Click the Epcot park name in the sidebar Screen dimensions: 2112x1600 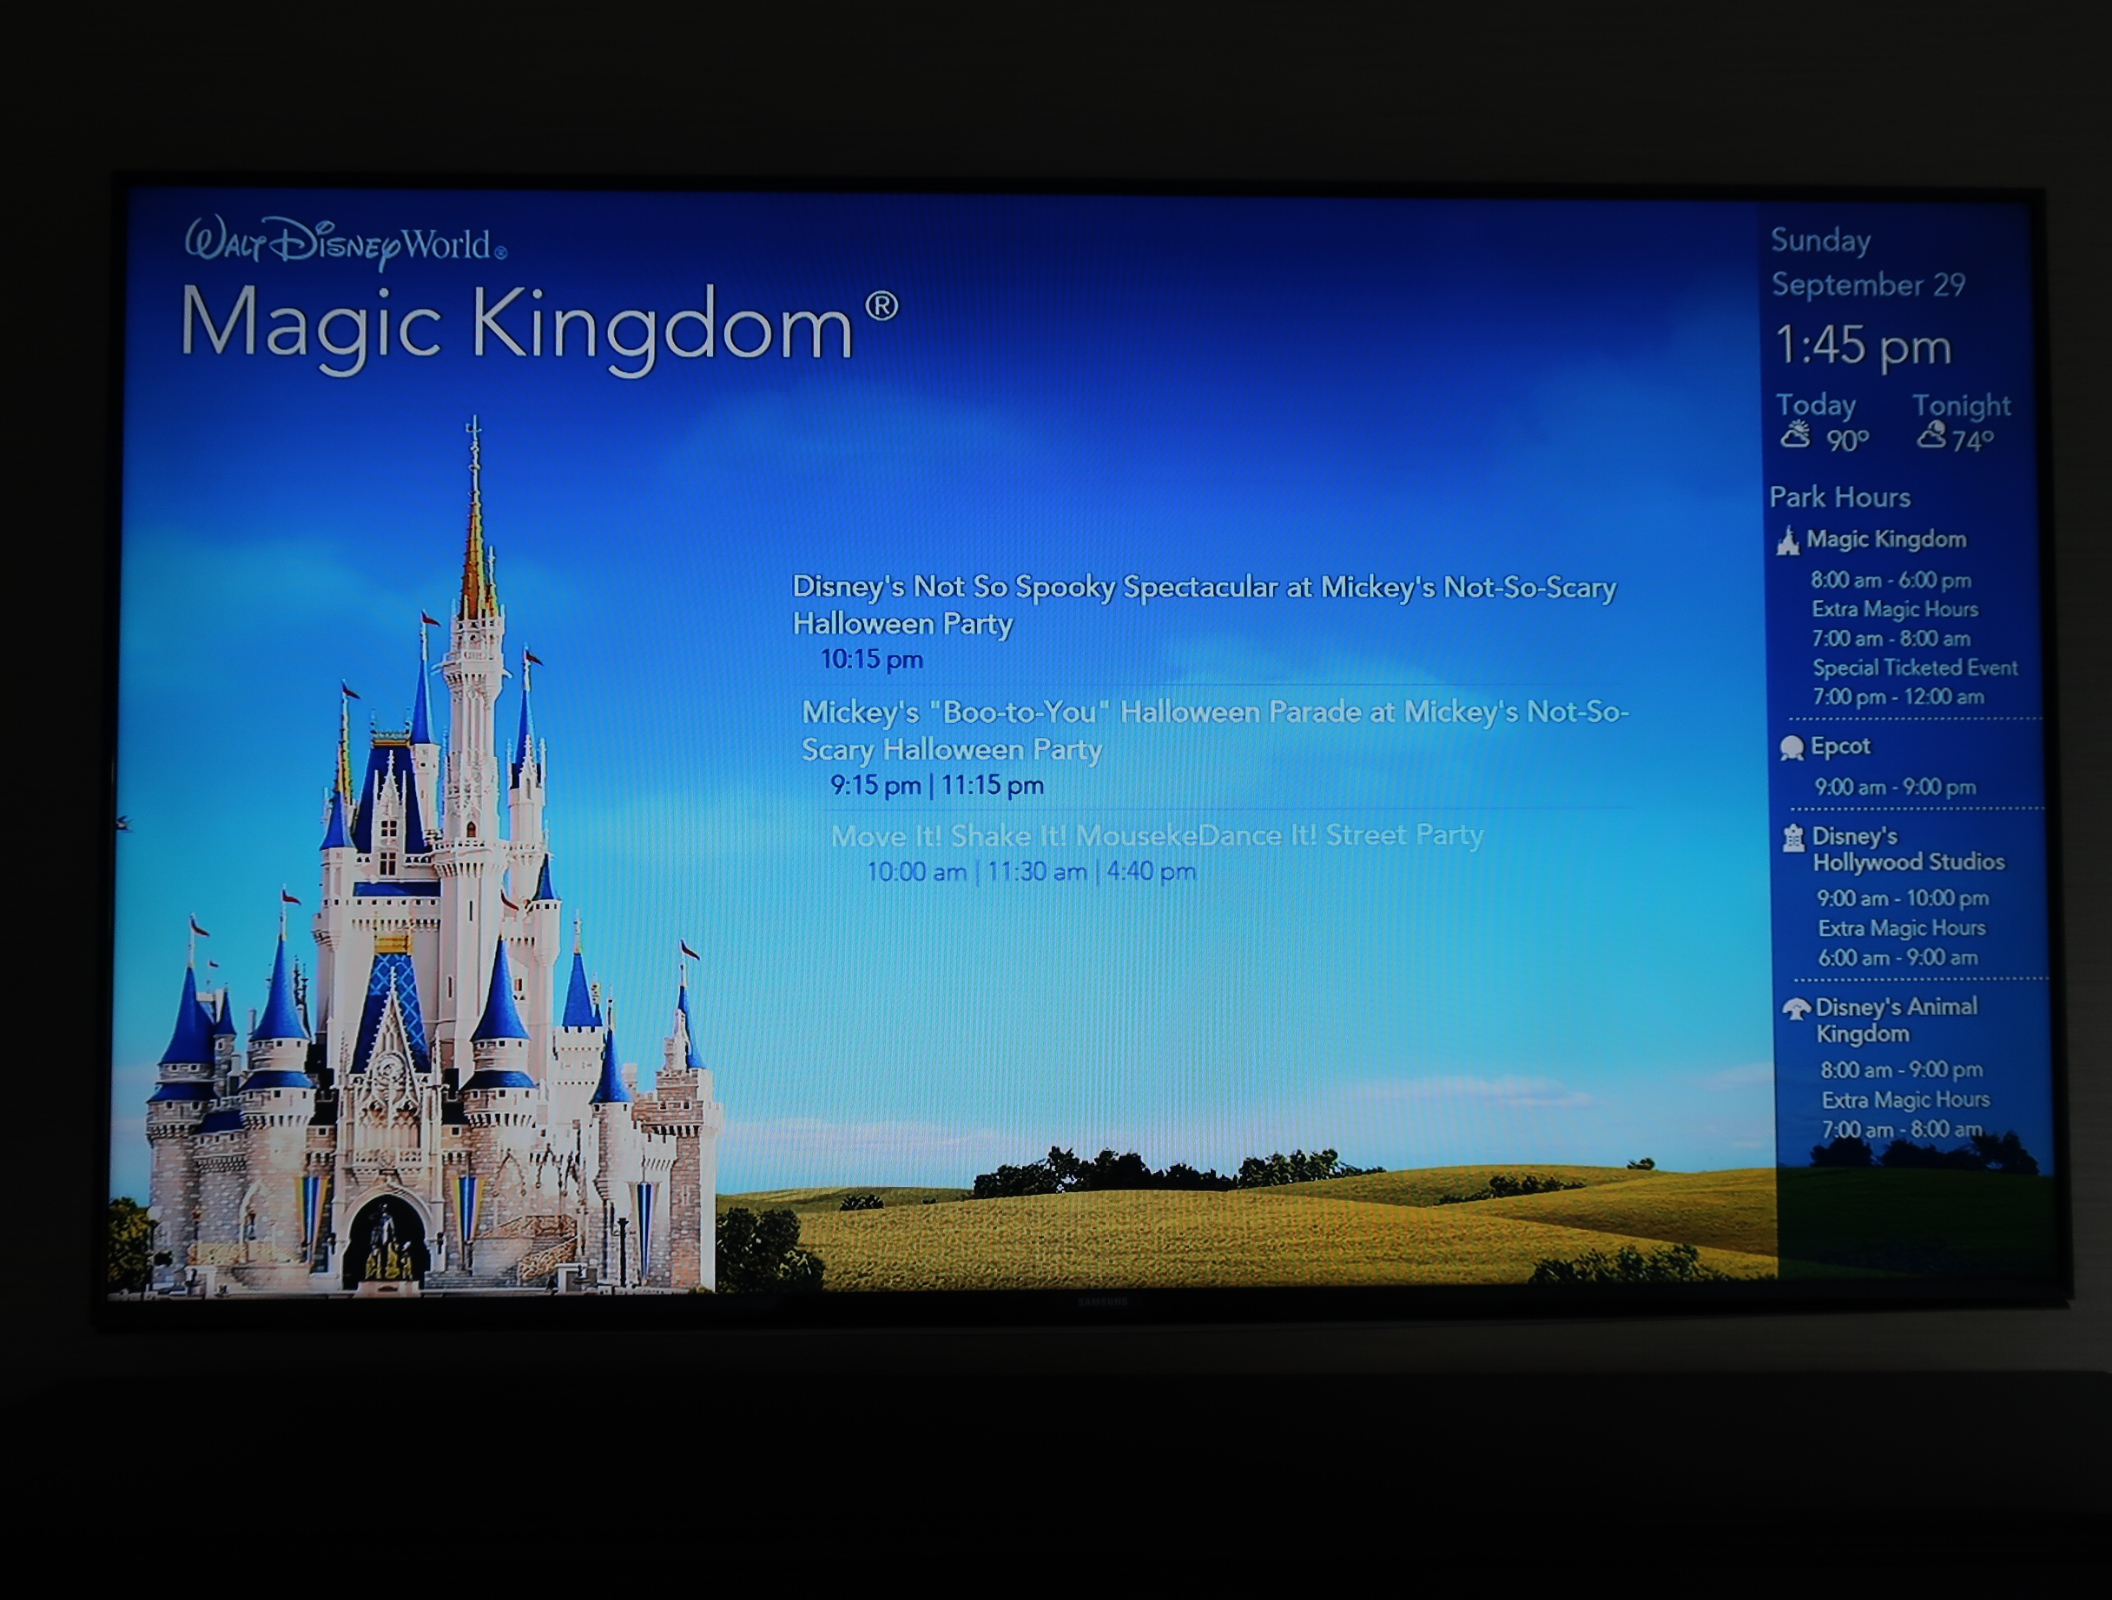pos(1840,746)
